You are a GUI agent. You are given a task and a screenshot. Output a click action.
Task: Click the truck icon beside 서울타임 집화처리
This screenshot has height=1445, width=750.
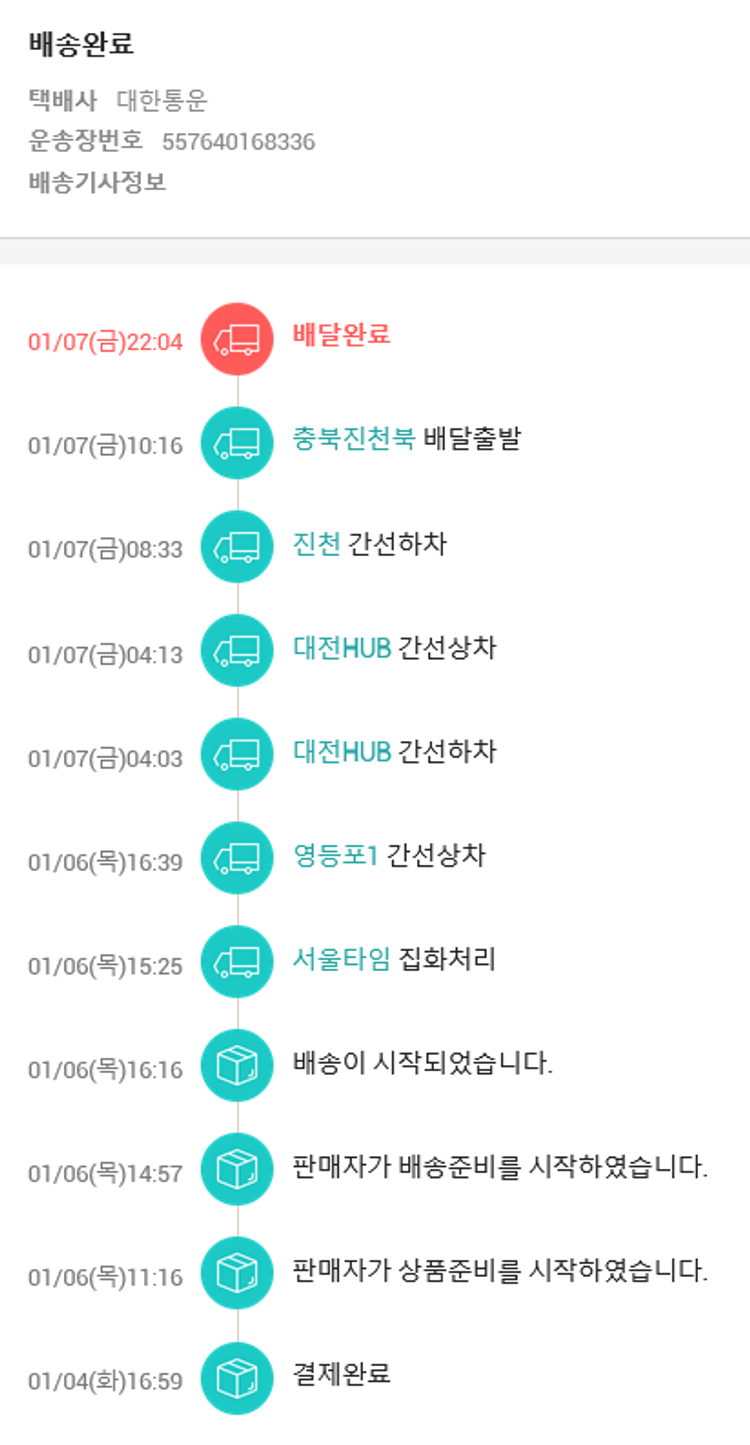click(x=237, y=962)
